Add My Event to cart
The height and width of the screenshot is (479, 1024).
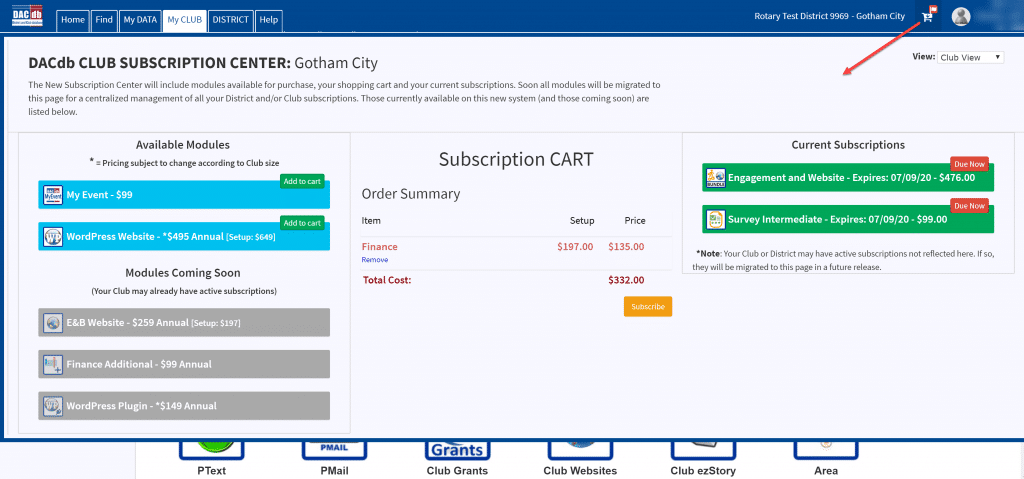301,181
